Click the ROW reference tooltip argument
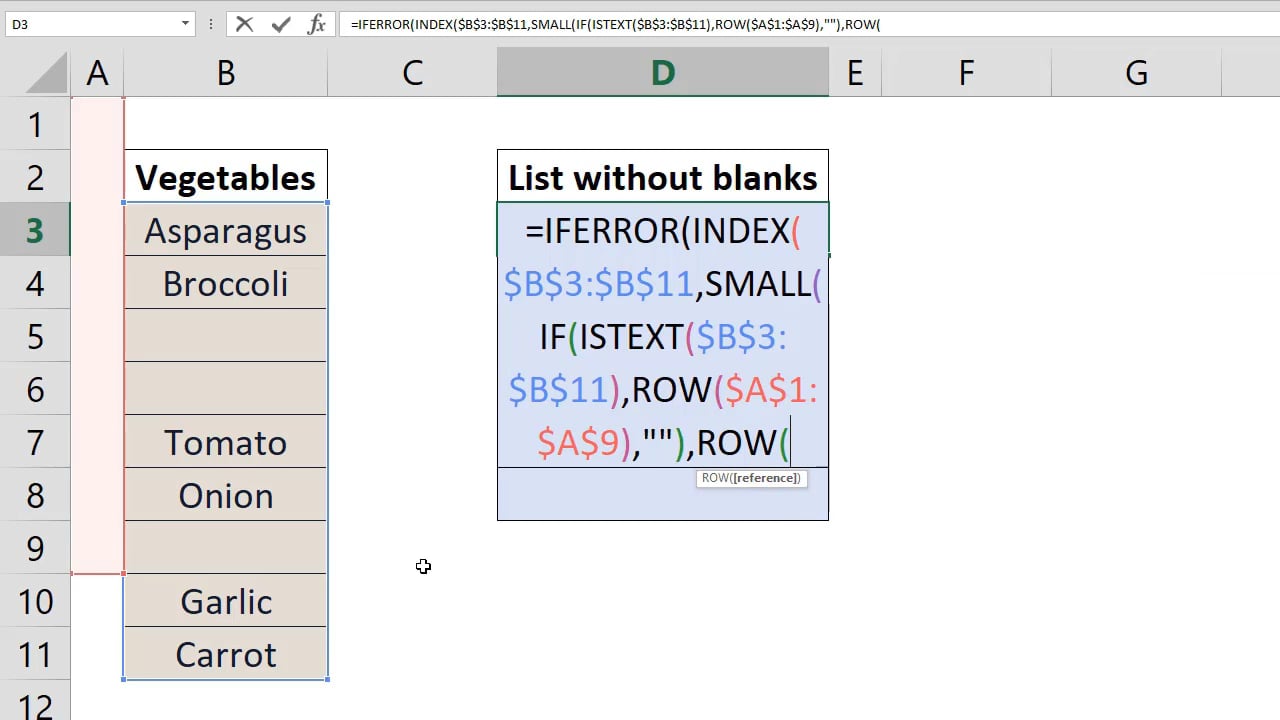This screenshot has width=1280, height=720. pyautogui.click(x=765, y=478)
